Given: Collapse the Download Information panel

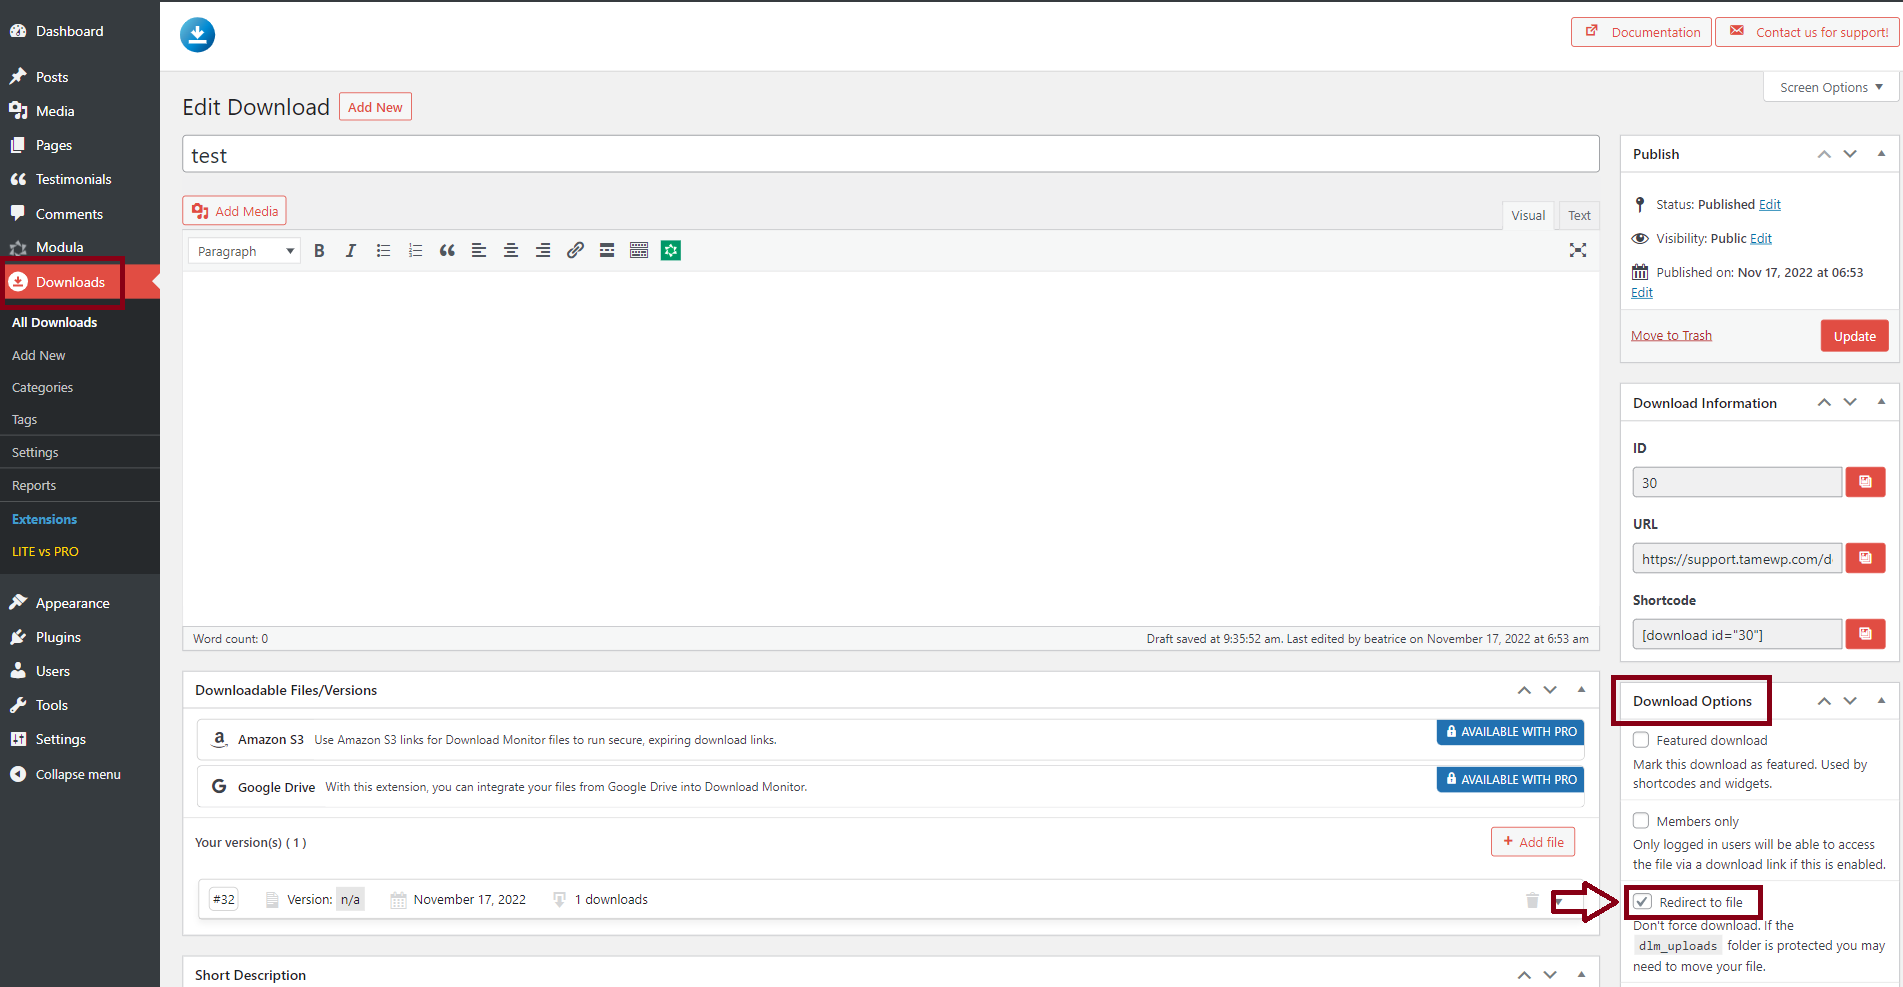Looking at the screenshot, I should pos(1881,402).
